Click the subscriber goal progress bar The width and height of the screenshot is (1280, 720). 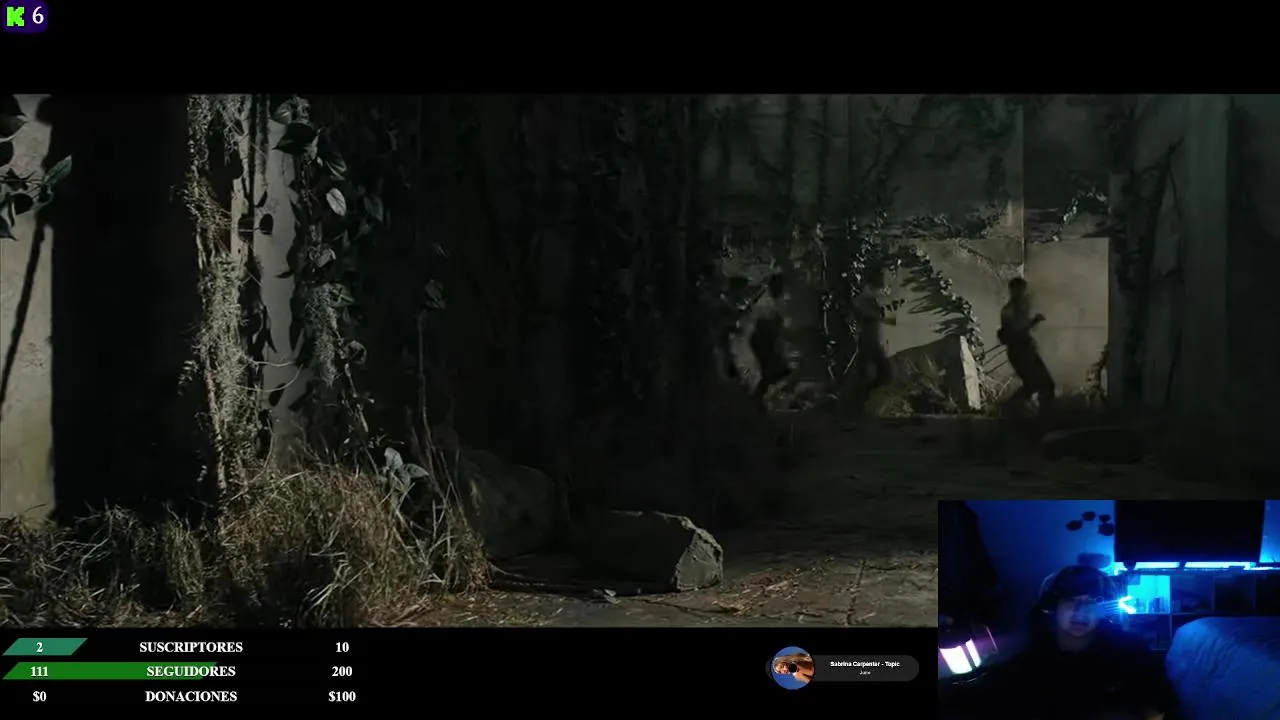pos(44,647)
